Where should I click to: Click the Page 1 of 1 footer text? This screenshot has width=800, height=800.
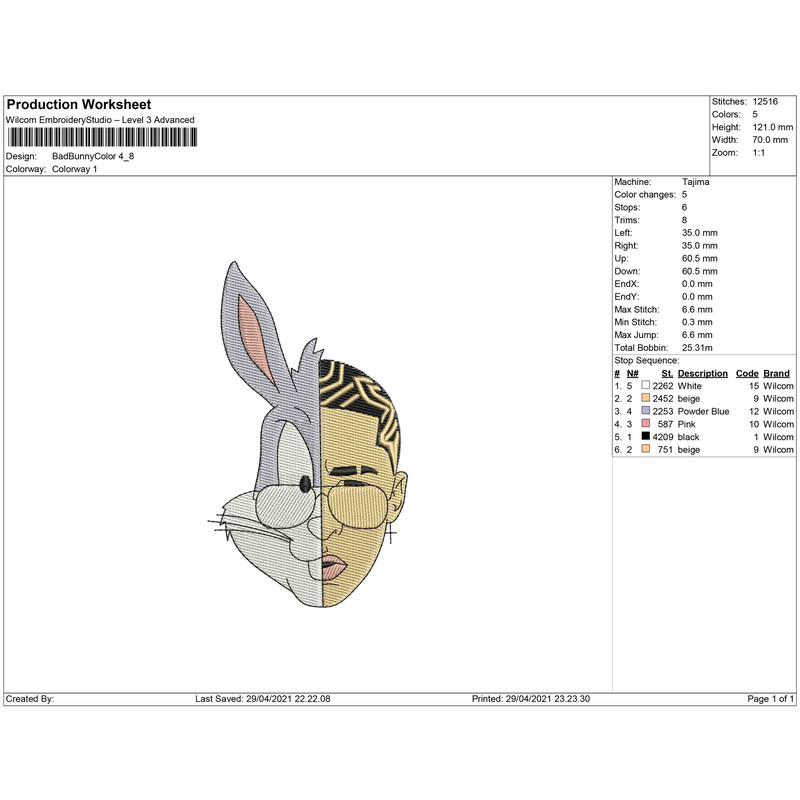770,699
